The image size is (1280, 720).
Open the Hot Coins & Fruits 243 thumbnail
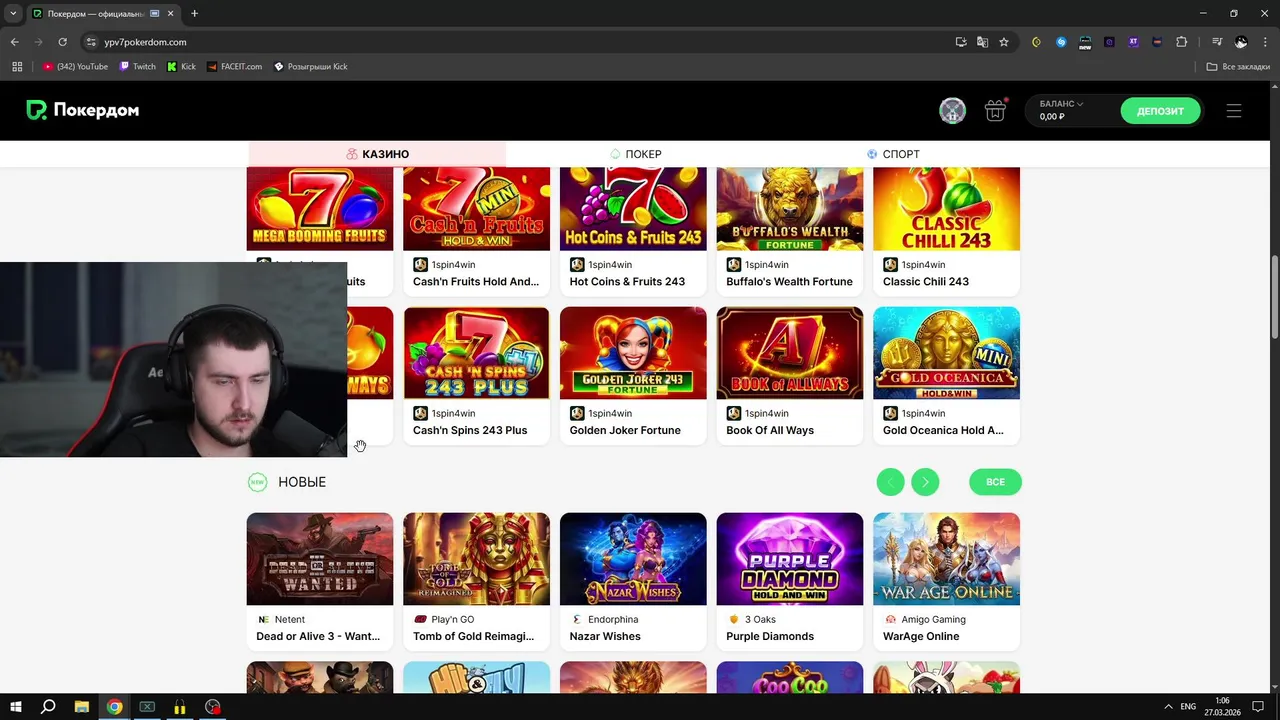click(x=633, y=208)
